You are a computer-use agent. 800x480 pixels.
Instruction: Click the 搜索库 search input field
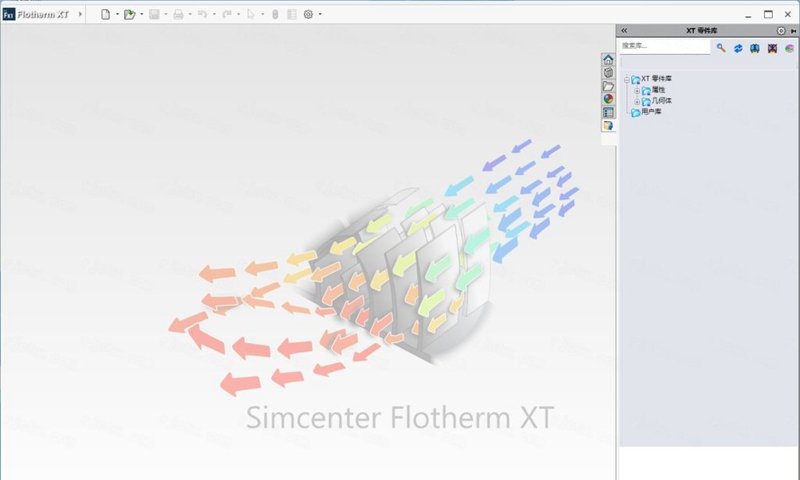[x=664, y=46]
